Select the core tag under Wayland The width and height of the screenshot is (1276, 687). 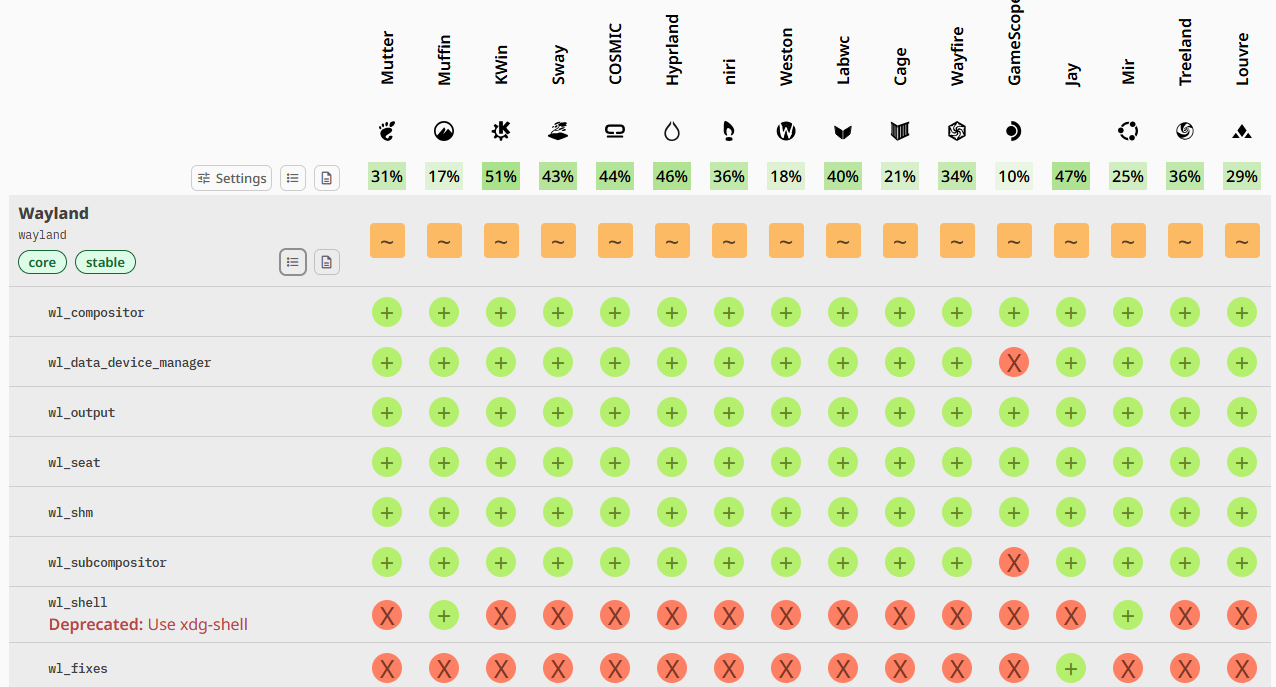42,262
